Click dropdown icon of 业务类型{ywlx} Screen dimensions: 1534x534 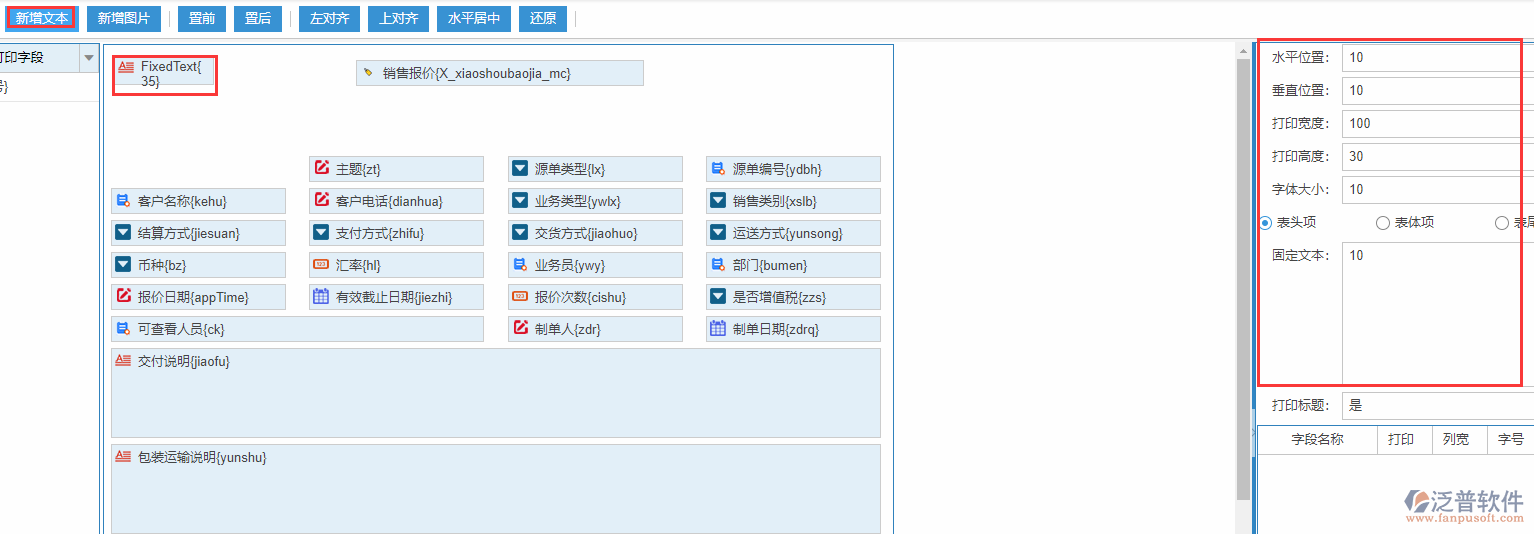click(520, 200)
